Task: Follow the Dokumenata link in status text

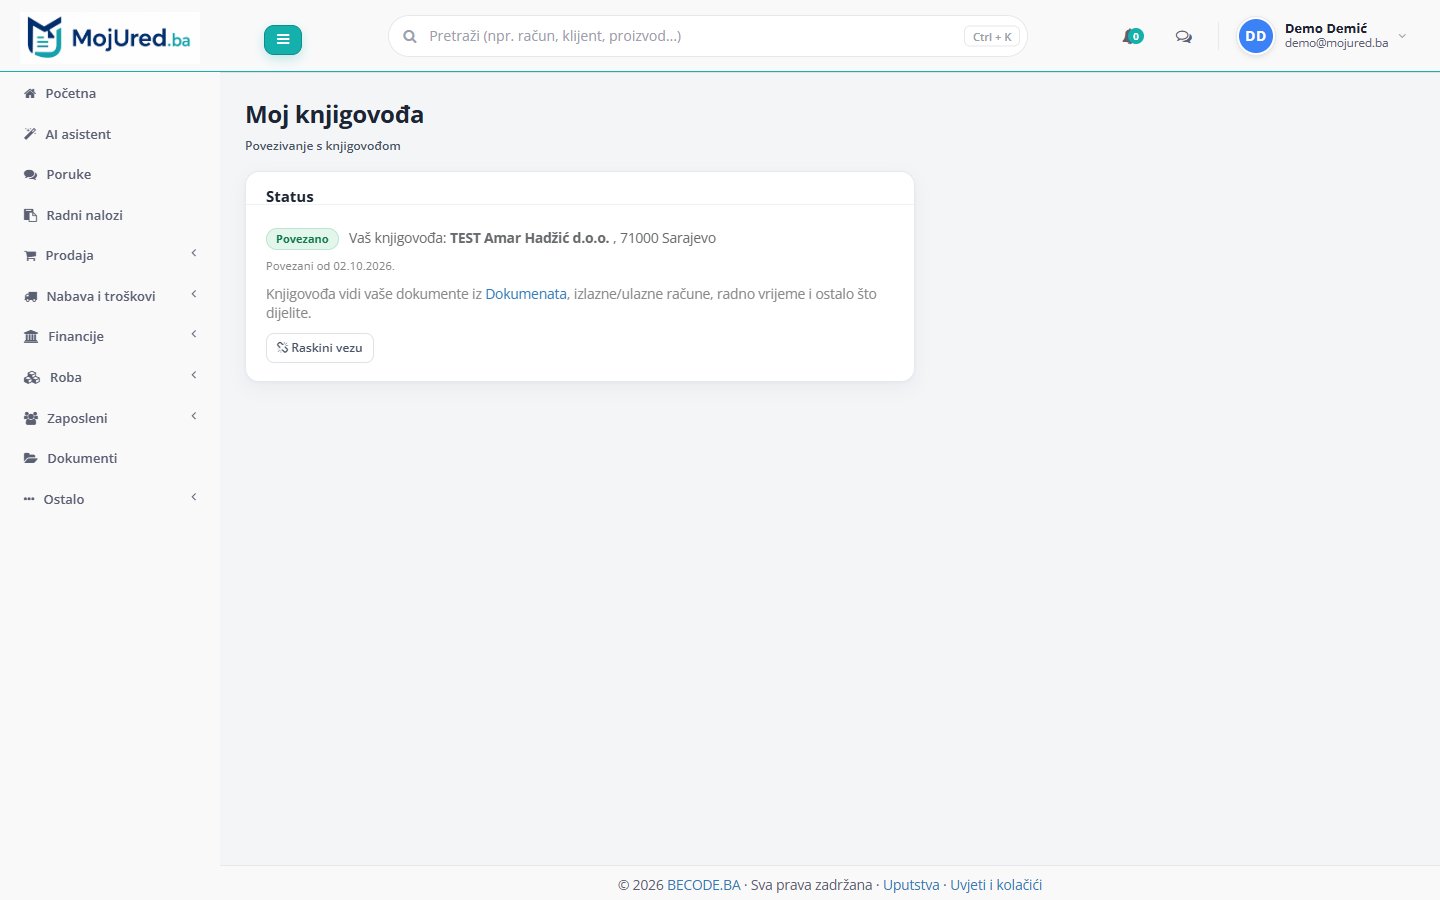Action: click(526, 294)
